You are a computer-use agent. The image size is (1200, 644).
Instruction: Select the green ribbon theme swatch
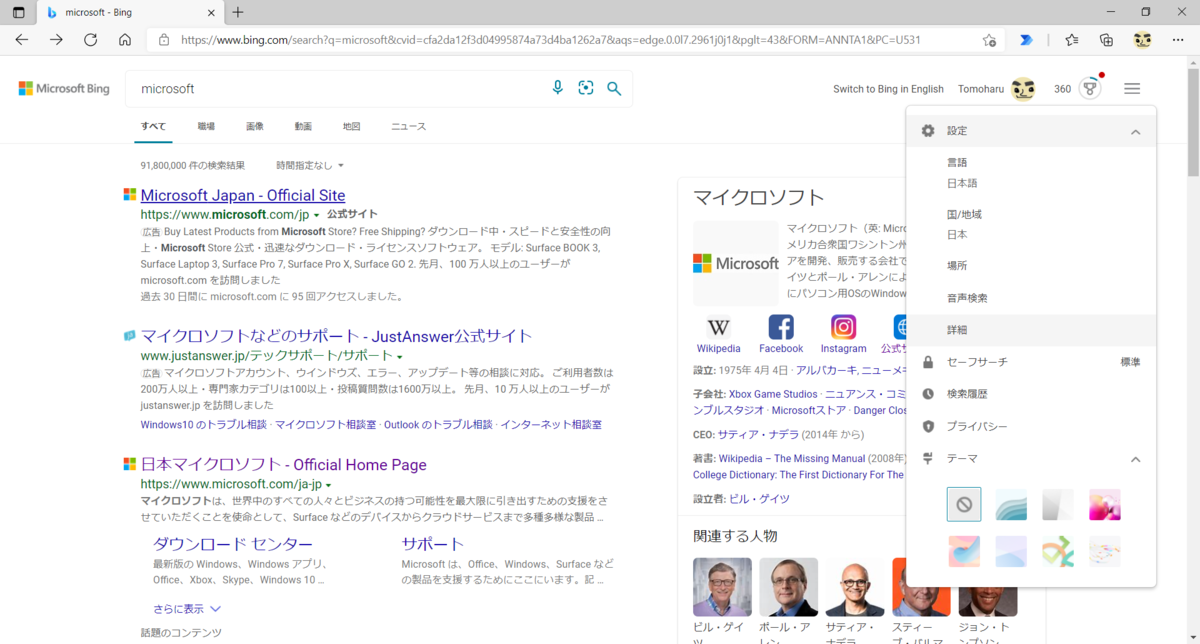click(x=1058, y=551)
